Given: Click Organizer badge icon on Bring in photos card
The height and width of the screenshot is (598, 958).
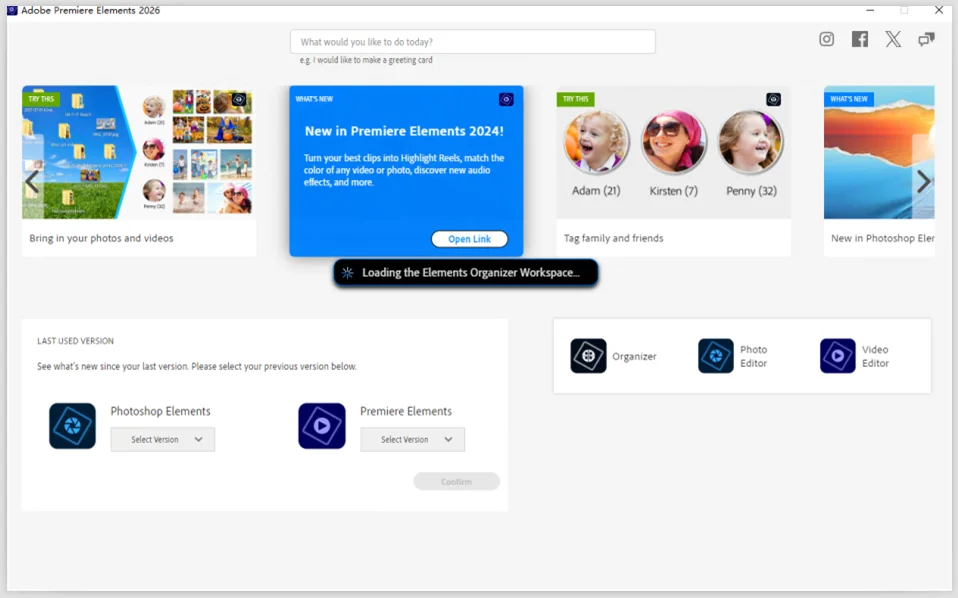Looking at the screenshot, I should point(239,99).
